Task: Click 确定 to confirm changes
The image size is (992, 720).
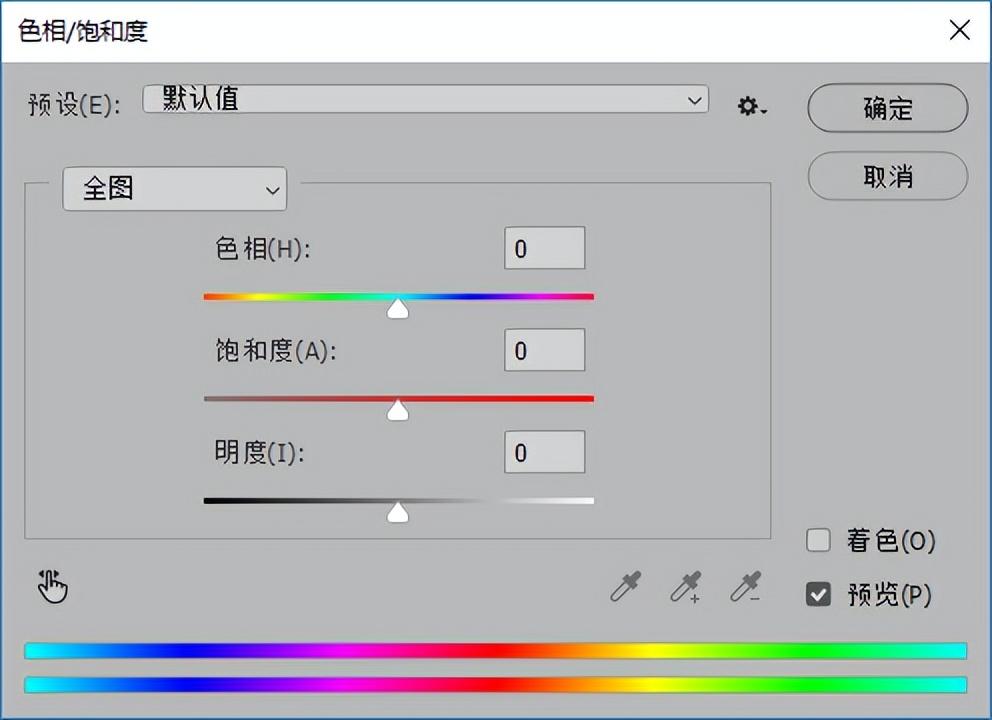Action: pyautogui.click(x=888, y=108)
